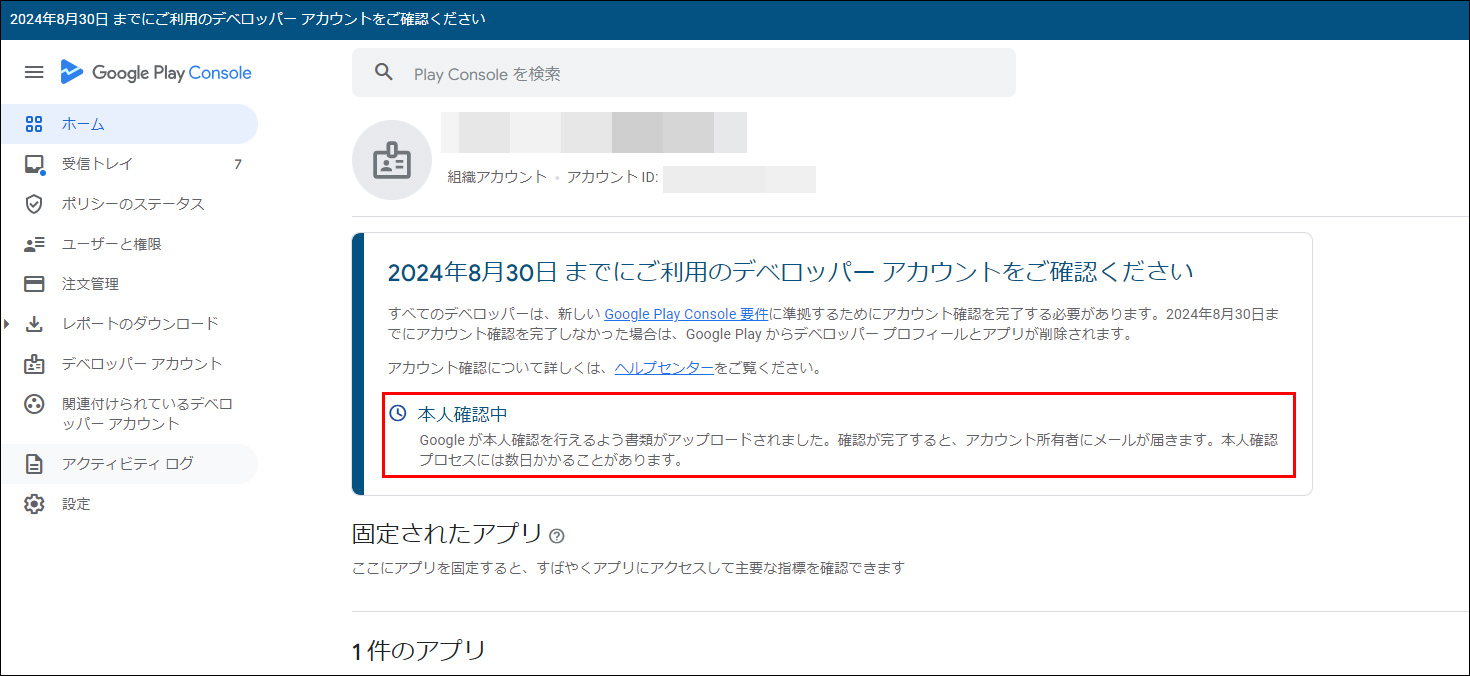Click the account verification card title
The image size is (1470, 676).
pos(790,272)
